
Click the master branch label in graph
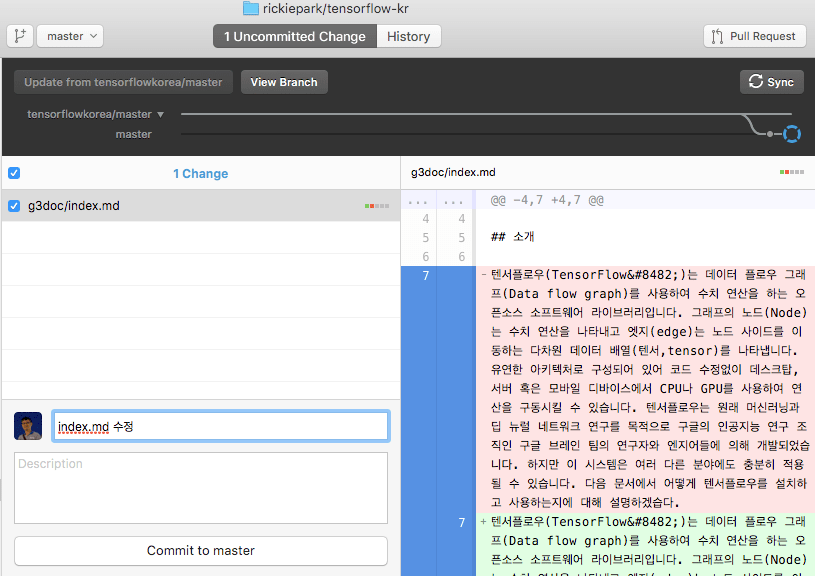(x=134, y=134)
